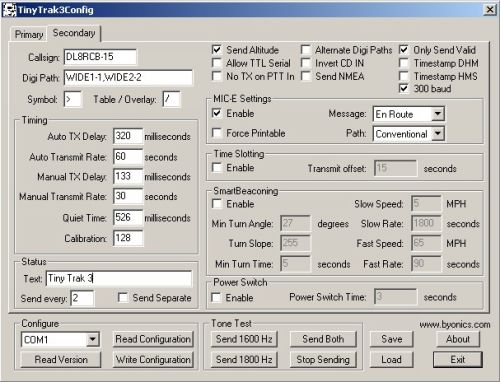Click the Status Text field
This screenshot has height=382, width=500.
coord(119,278)
